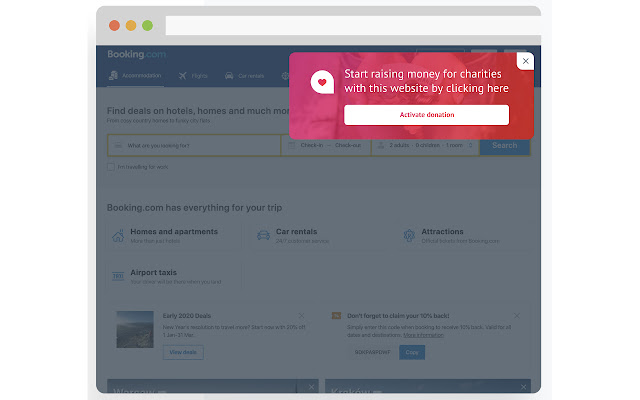Open Homes and apartments card

point(174,236)
